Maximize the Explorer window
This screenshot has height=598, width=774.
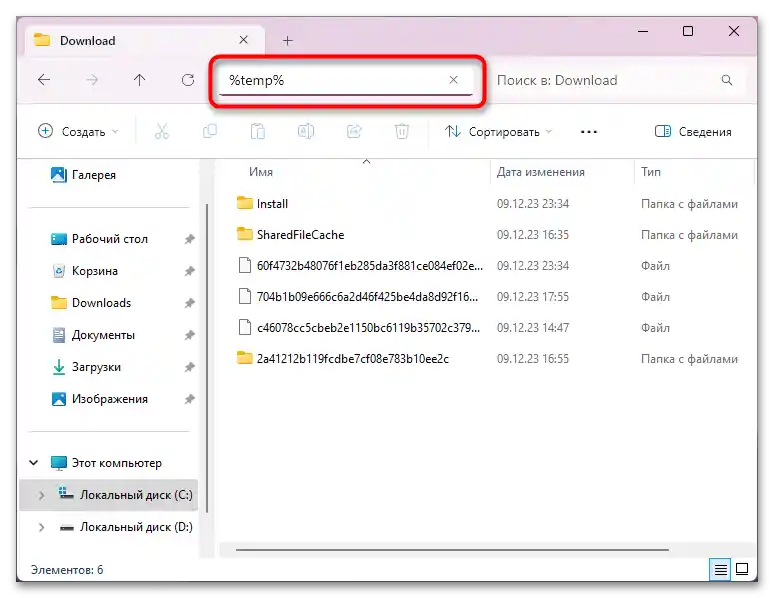[688, 32]
